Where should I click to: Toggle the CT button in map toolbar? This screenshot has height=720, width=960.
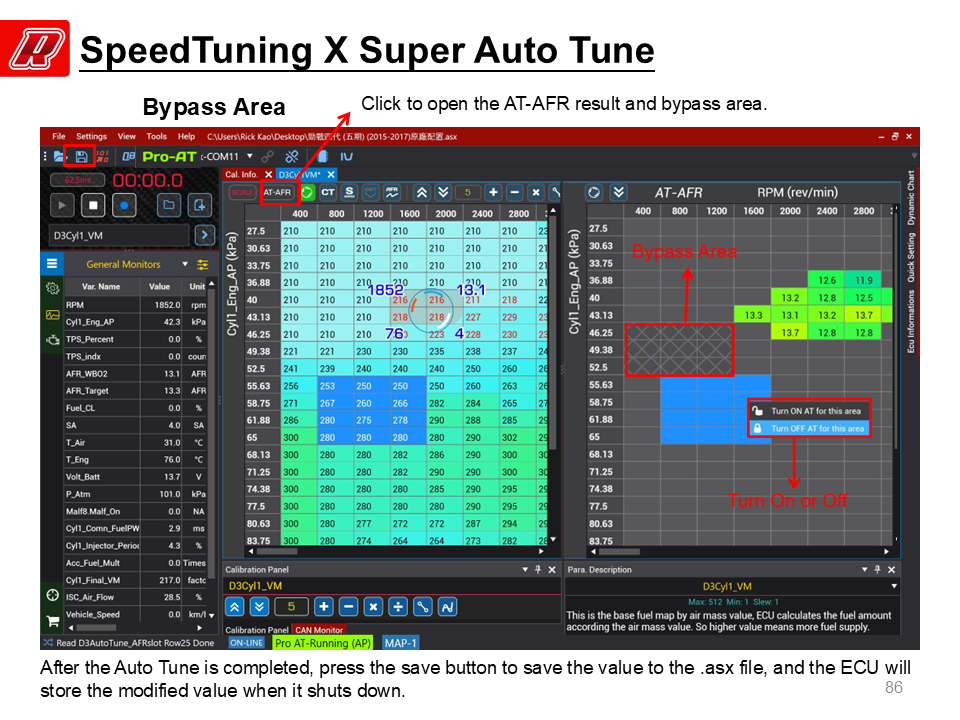click(x=328, y=193)
